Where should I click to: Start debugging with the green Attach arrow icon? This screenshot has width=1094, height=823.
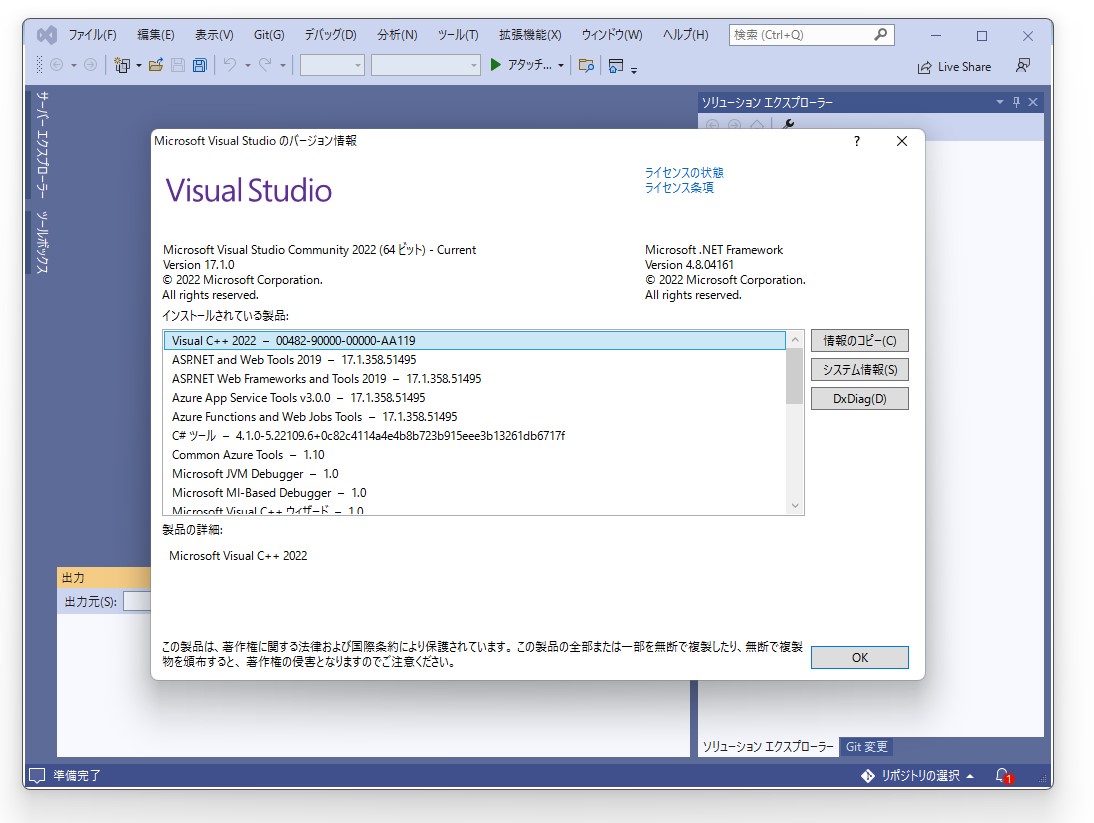(x=497, y=65)
